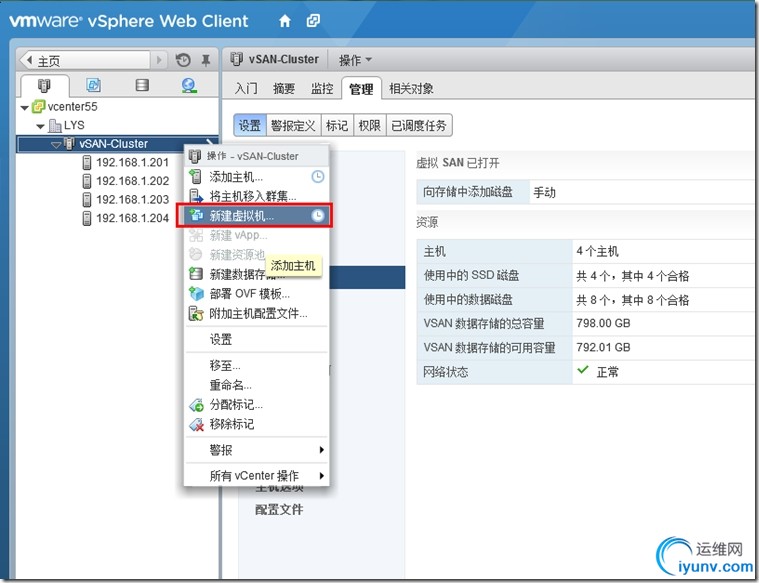Choose 移至 menu entry
Image resolution: width=759 pixels, height=583 pixels.
(257, 365)
